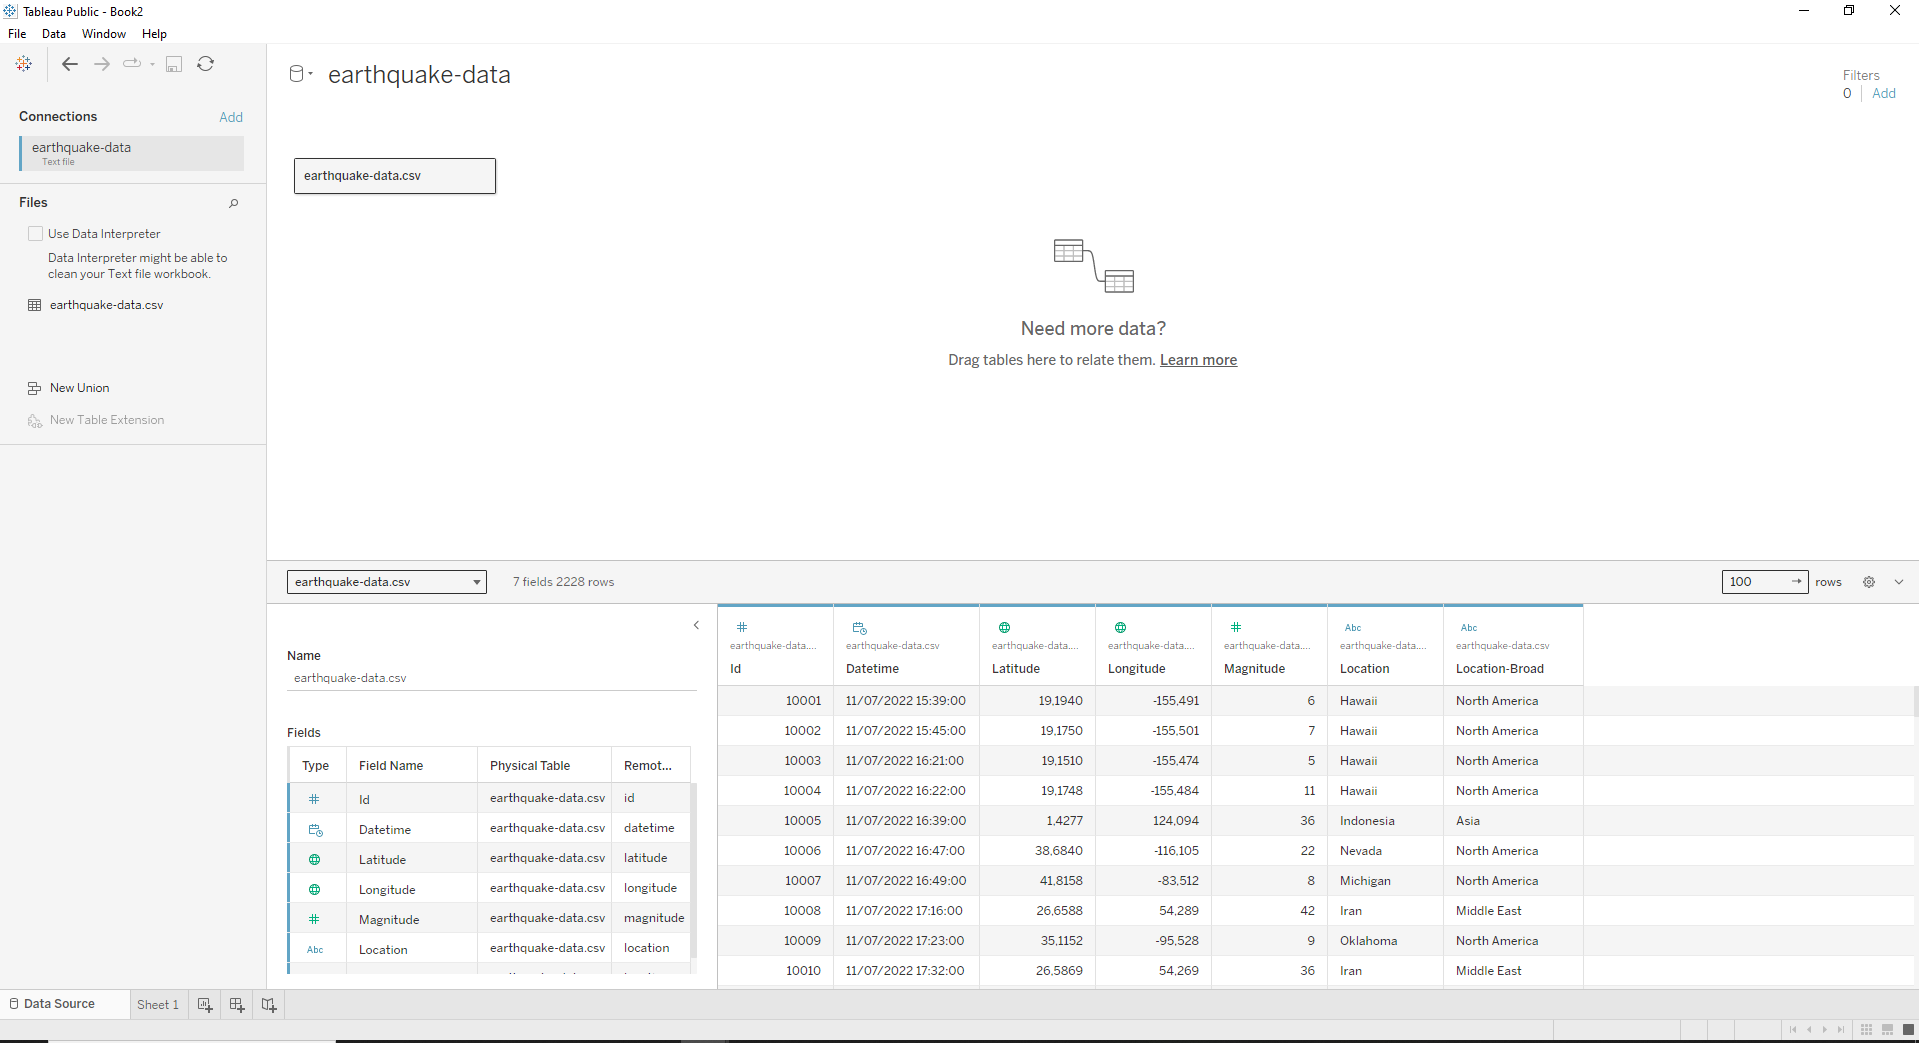The width and height of the screenshot is (1919, 1043).
Task: Switch to the Sheet 1 tab
Action: 158,1005
